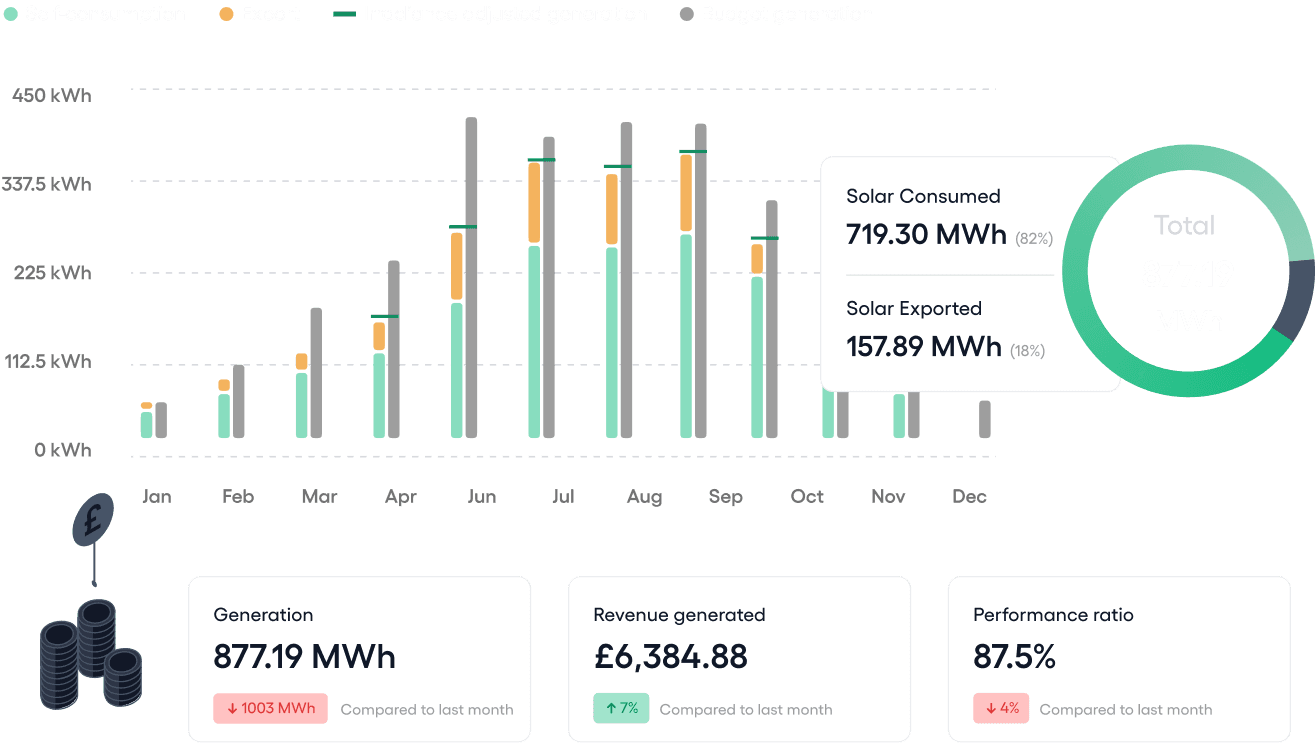Click the light green legend dot
This screenshot has width=1316, height=743.
(10, 15)
